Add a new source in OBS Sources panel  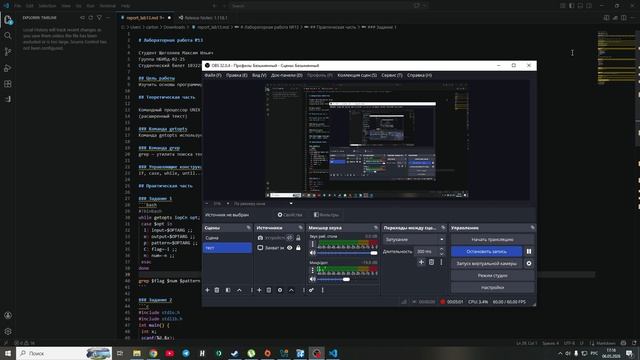[259, 290]
